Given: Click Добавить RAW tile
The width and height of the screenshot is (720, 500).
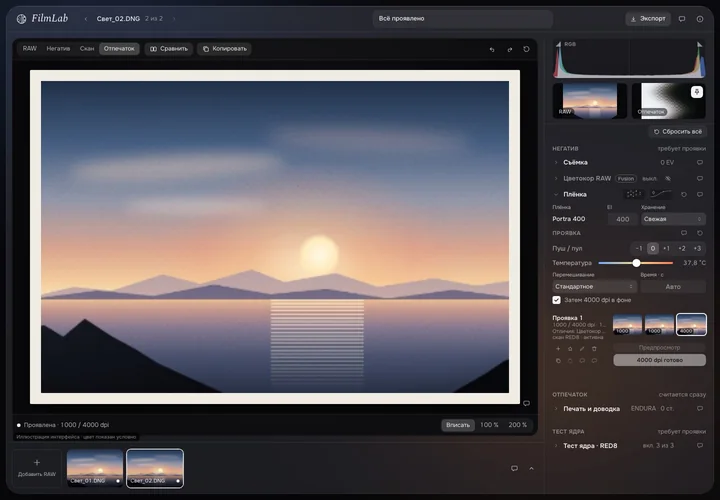Looking at the screenshot, I should [37, 468].
